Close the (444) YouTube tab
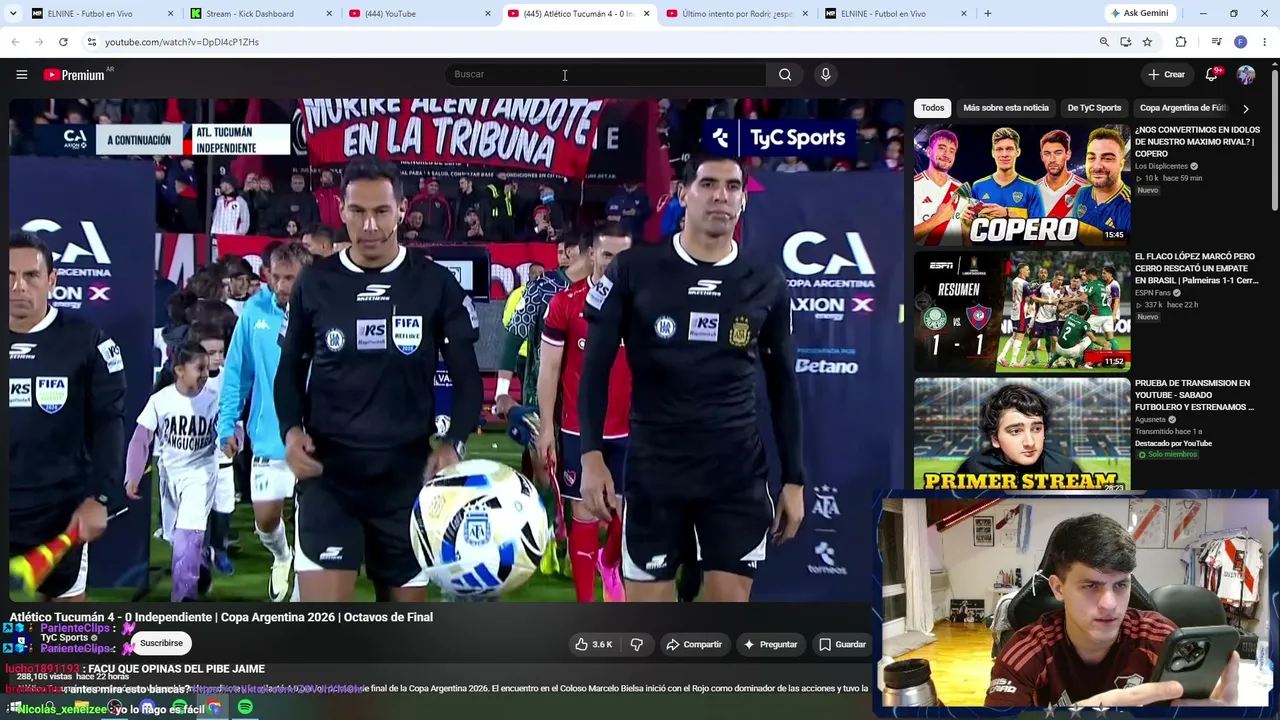1280x720 pixels. pos(488,14)
